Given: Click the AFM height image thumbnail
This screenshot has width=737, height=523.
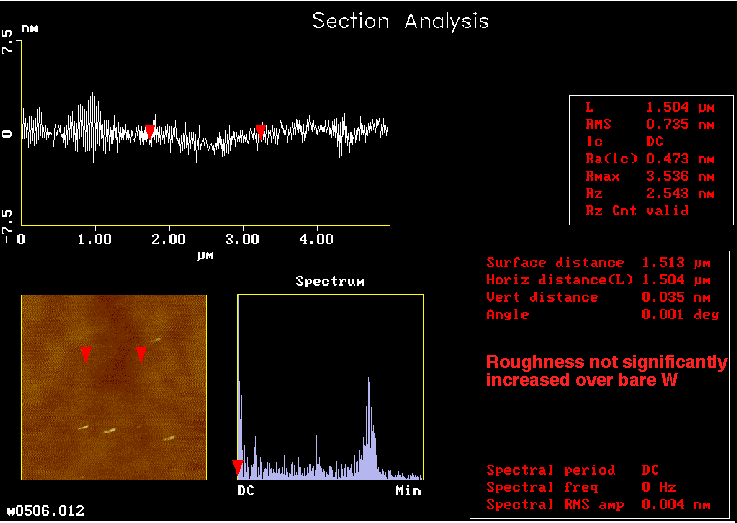Looking at the screenshot, I should coord(114,387).
